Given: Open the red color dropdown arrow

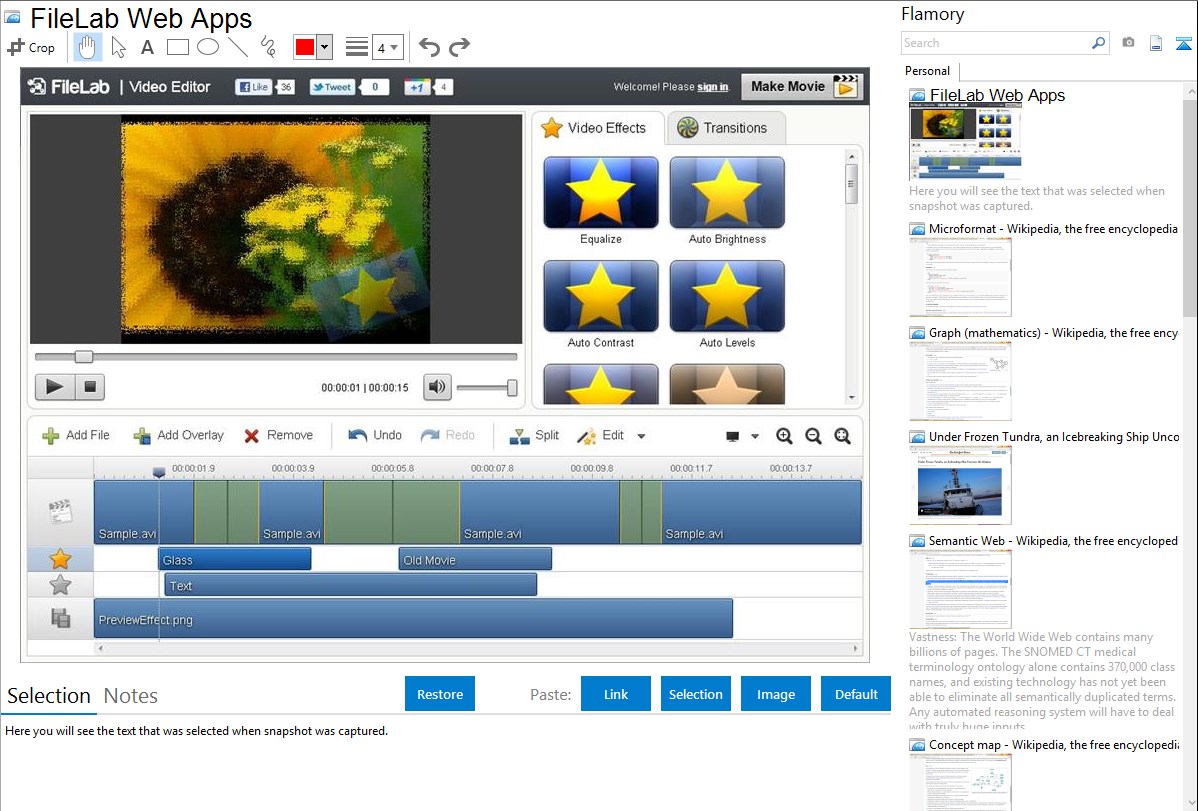Looking at the screenshot, I should [x=324, y=47].
